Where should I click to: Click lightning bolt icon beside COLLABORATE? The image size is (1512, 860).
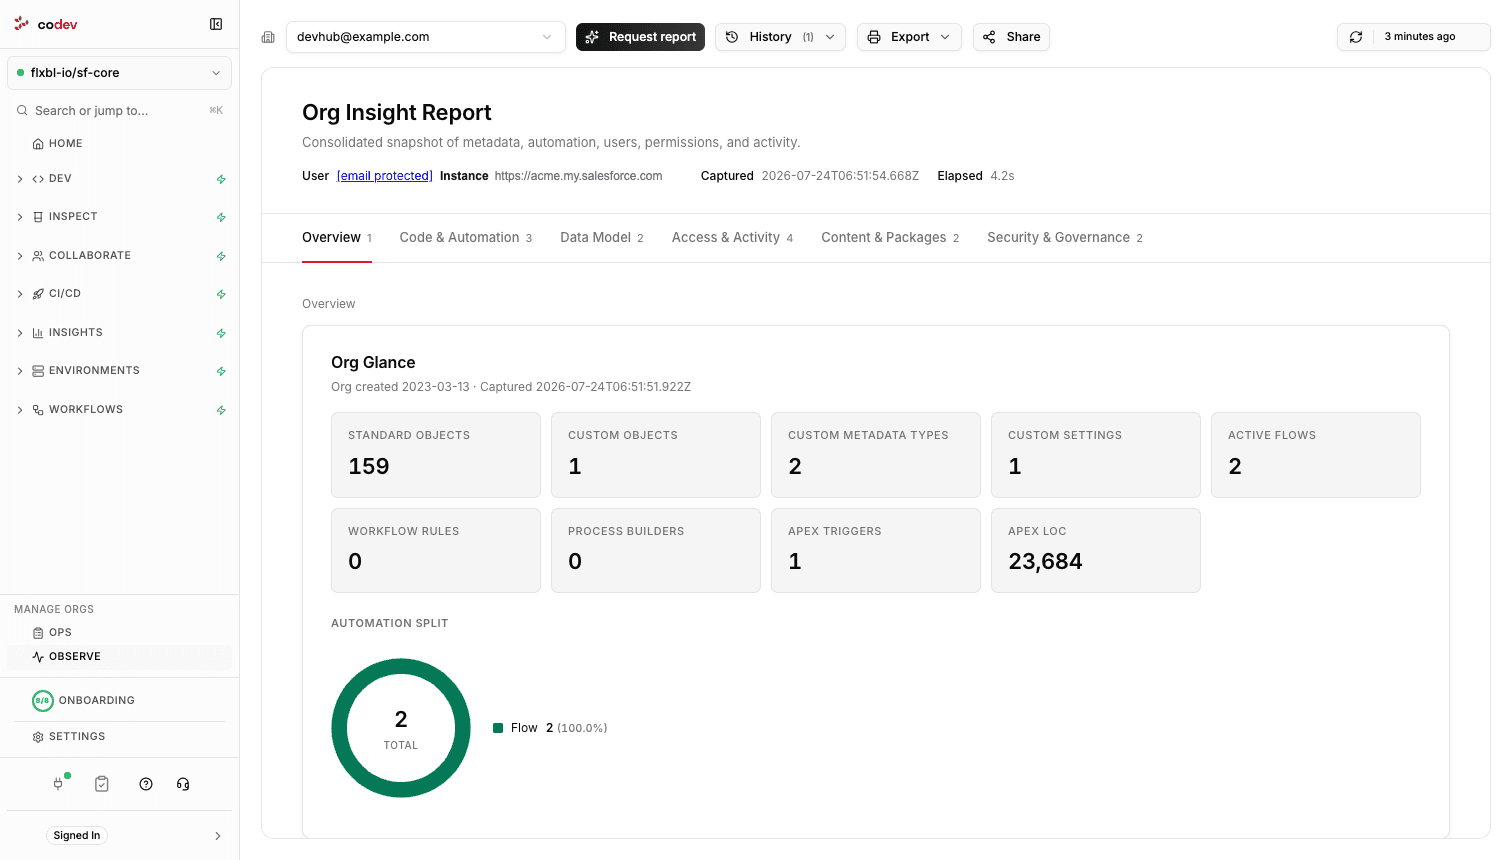point(221,256)
